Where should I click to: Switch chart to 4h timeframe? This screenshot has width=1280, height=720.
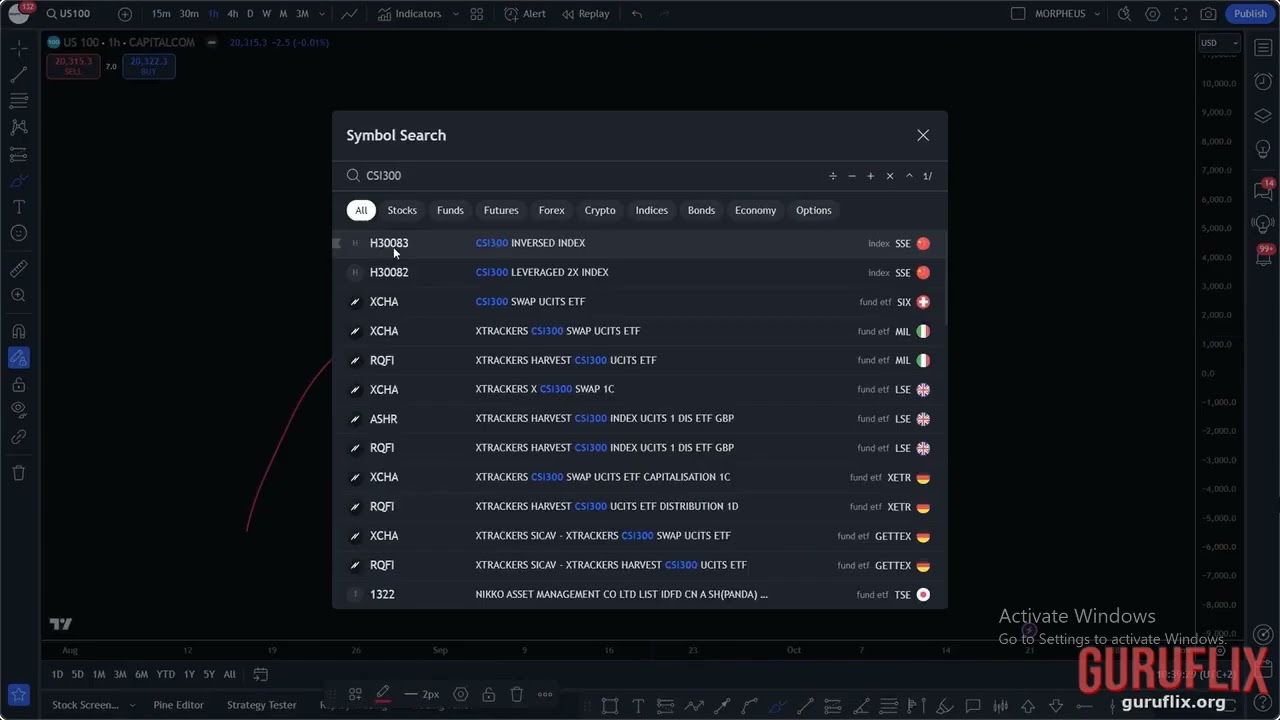pos(233,14)
